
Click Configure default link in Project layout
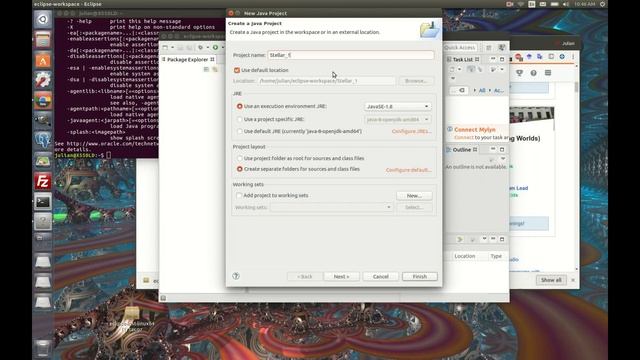click(x=408, y=170)
